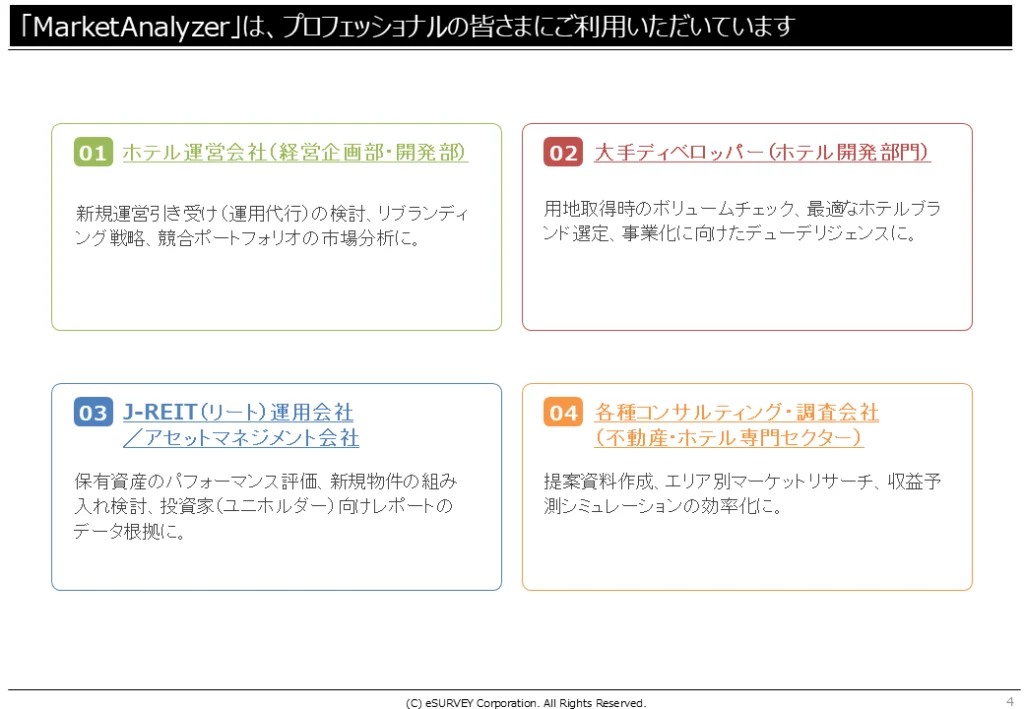Select the text beginning 保有資産のパフォーマンス評価
This screenshot has height=709, width=1024.
pos(266,481)
